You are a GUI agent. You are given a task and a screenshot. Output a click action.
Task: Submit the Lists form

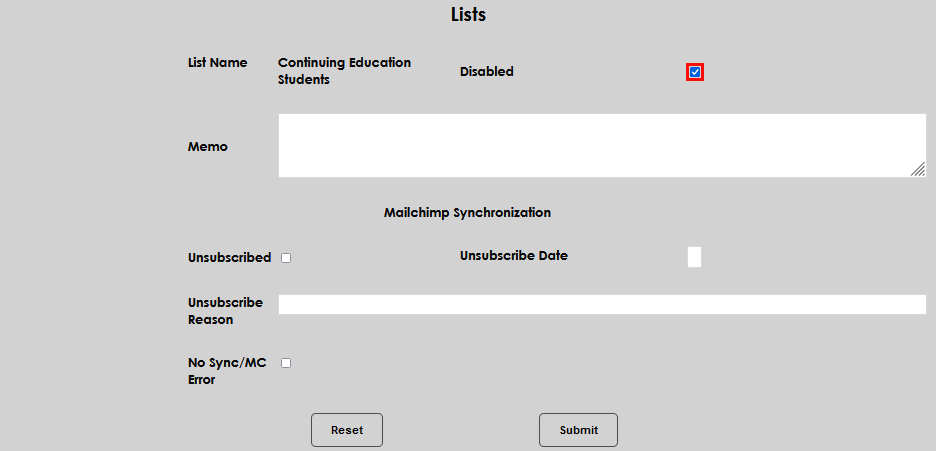click(x=578, y=430)
